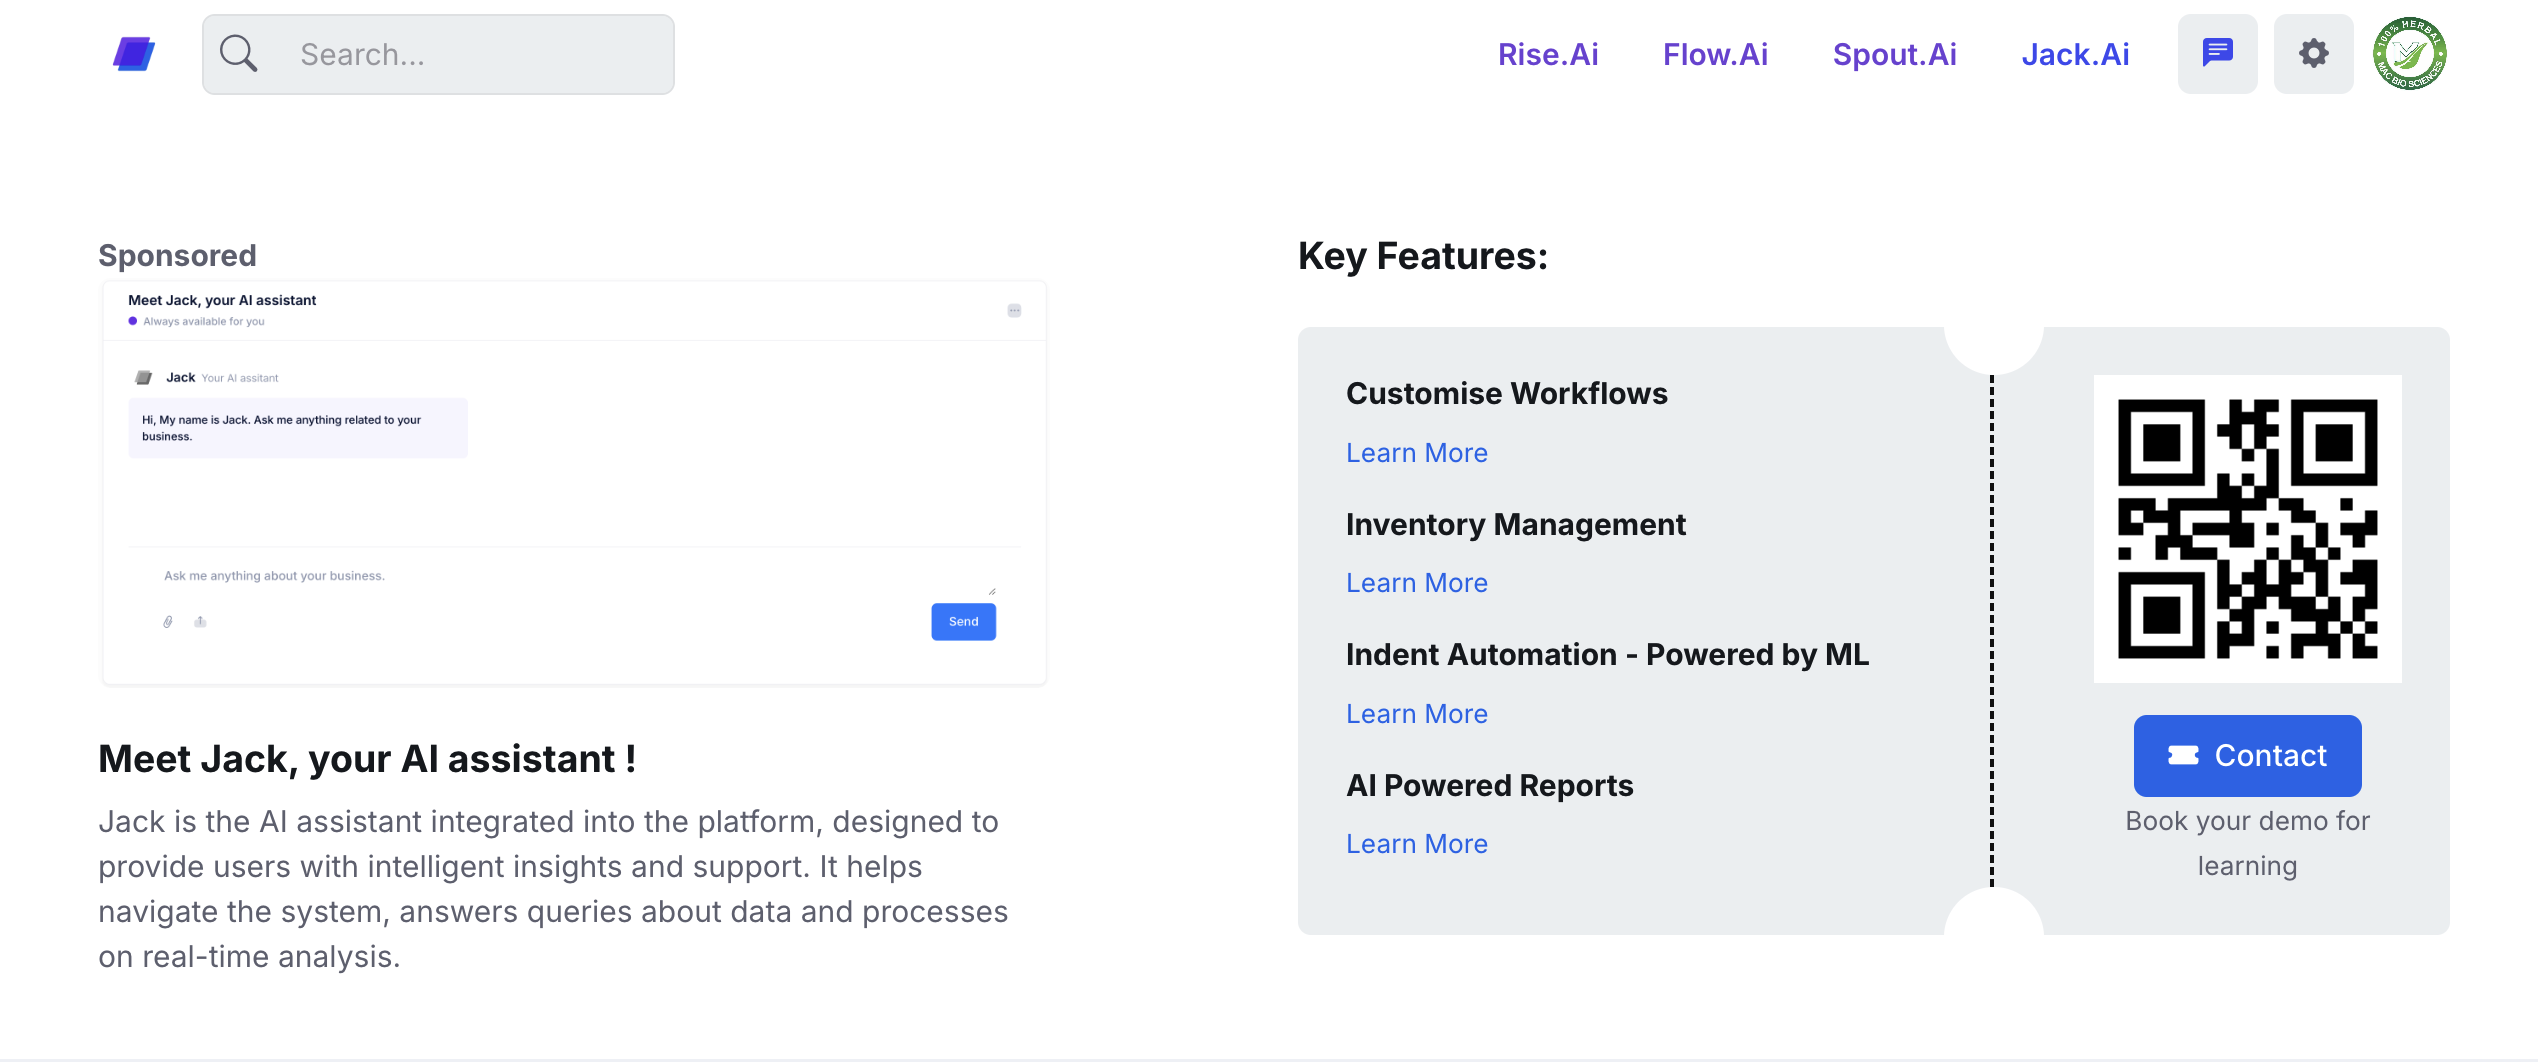Click the Contact button

coord(2247,756)
